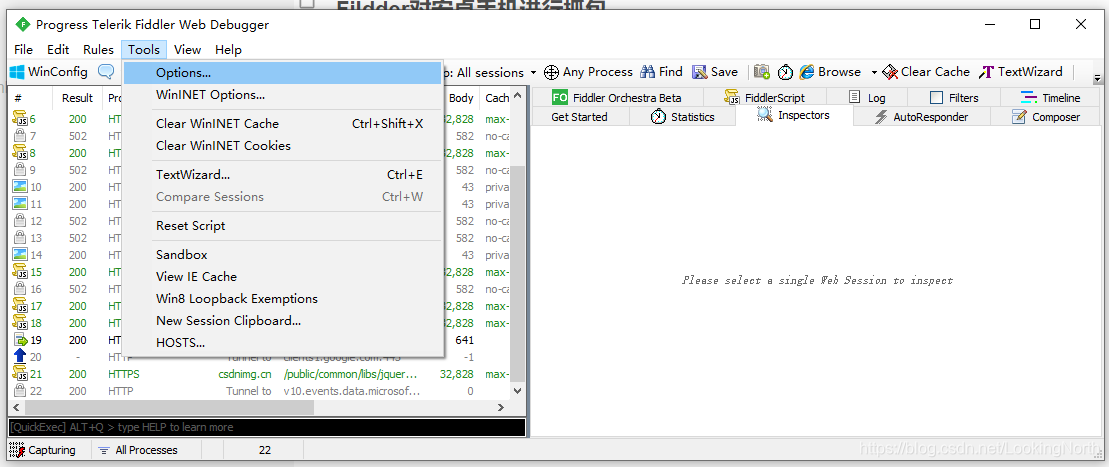Switch to FiddlerScript tab
The width and height of the screenshot is (1109, 467).
pos(765,98)
